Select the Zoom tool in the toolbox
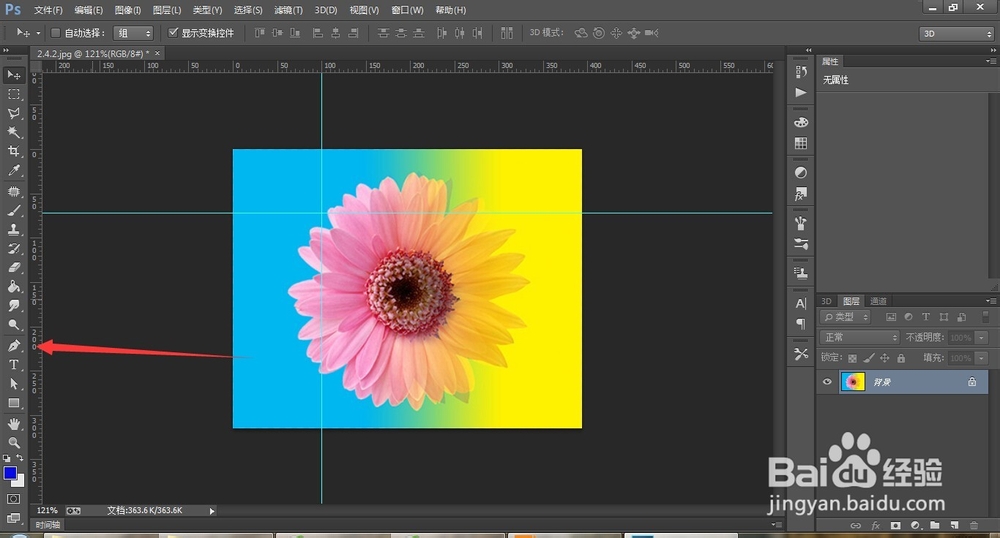The width and height of the screenshot is (1000, 538). coord(14,442)
